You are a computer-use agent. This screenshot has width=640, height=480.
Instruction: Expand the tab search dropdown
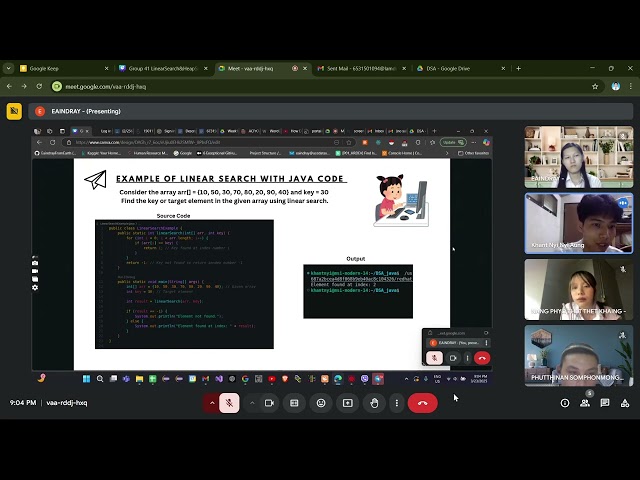(8, 69)
